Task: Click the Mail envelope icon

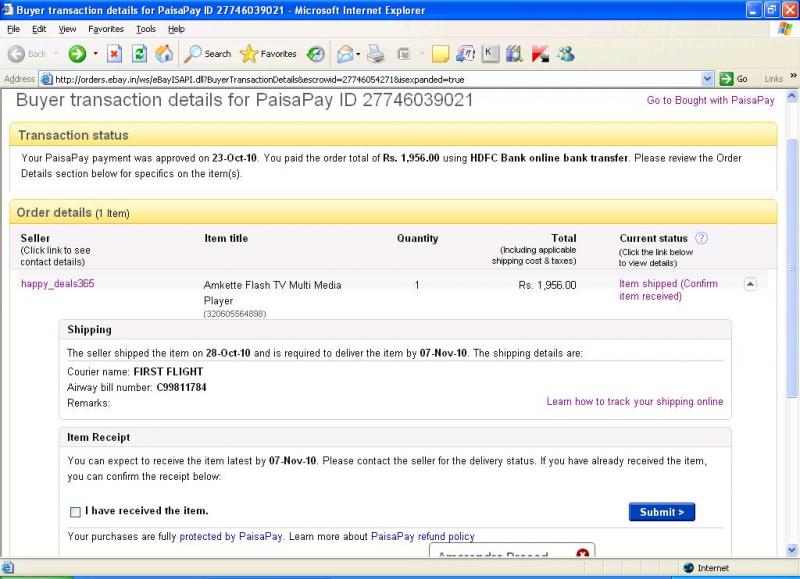Action: pos(345,54)
